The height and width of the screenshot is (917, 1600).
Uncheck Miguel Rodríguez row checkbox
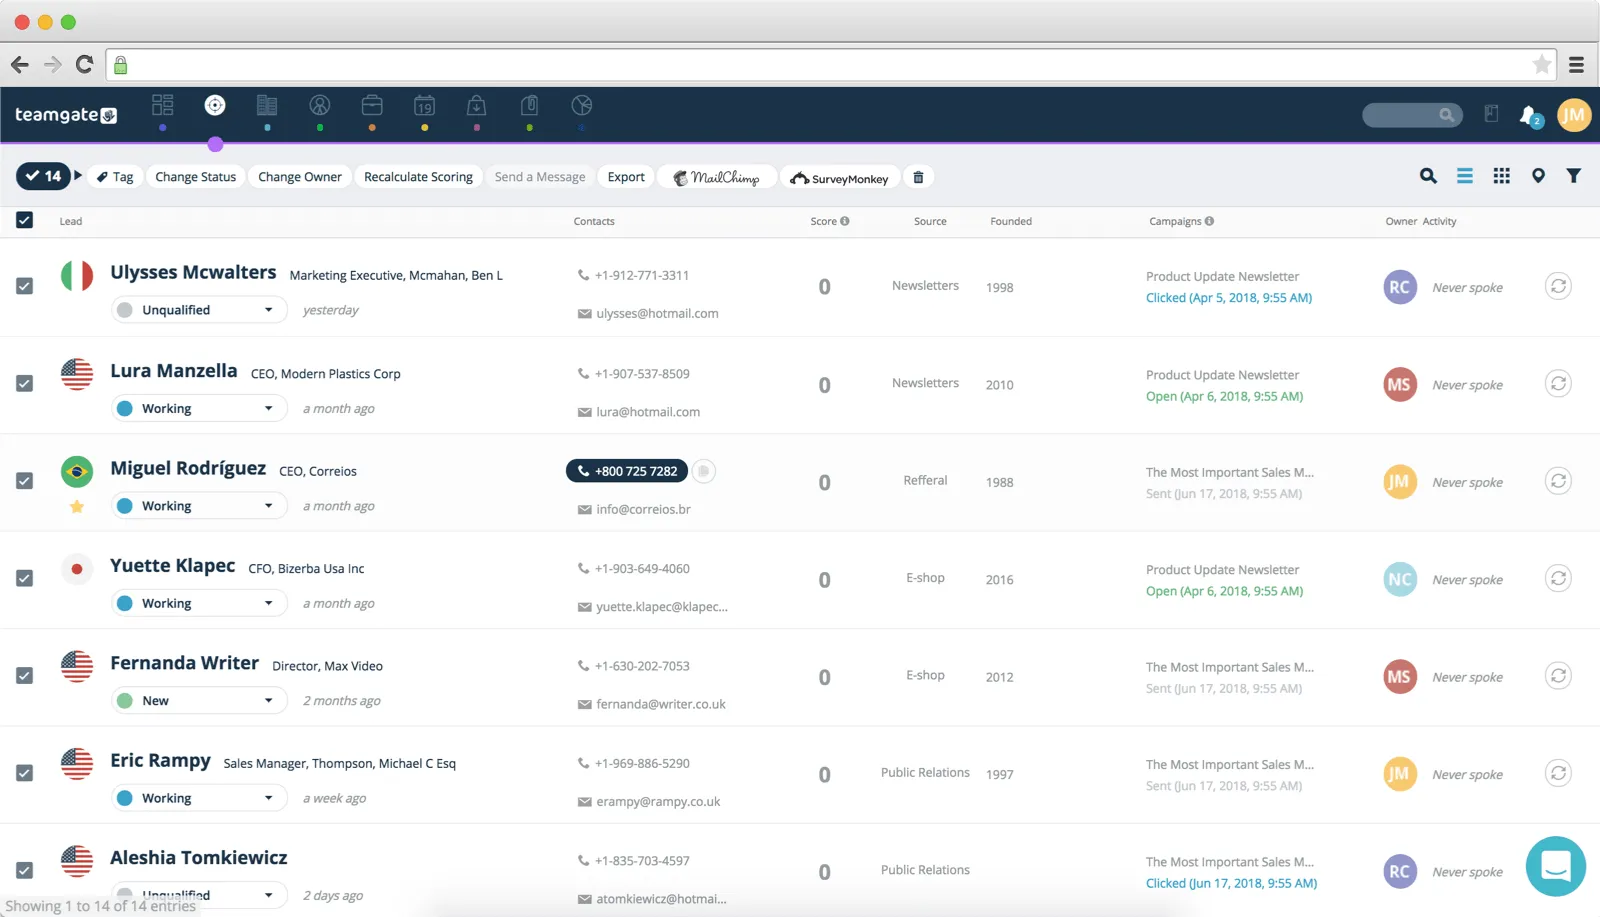click(x=25, y=481)
